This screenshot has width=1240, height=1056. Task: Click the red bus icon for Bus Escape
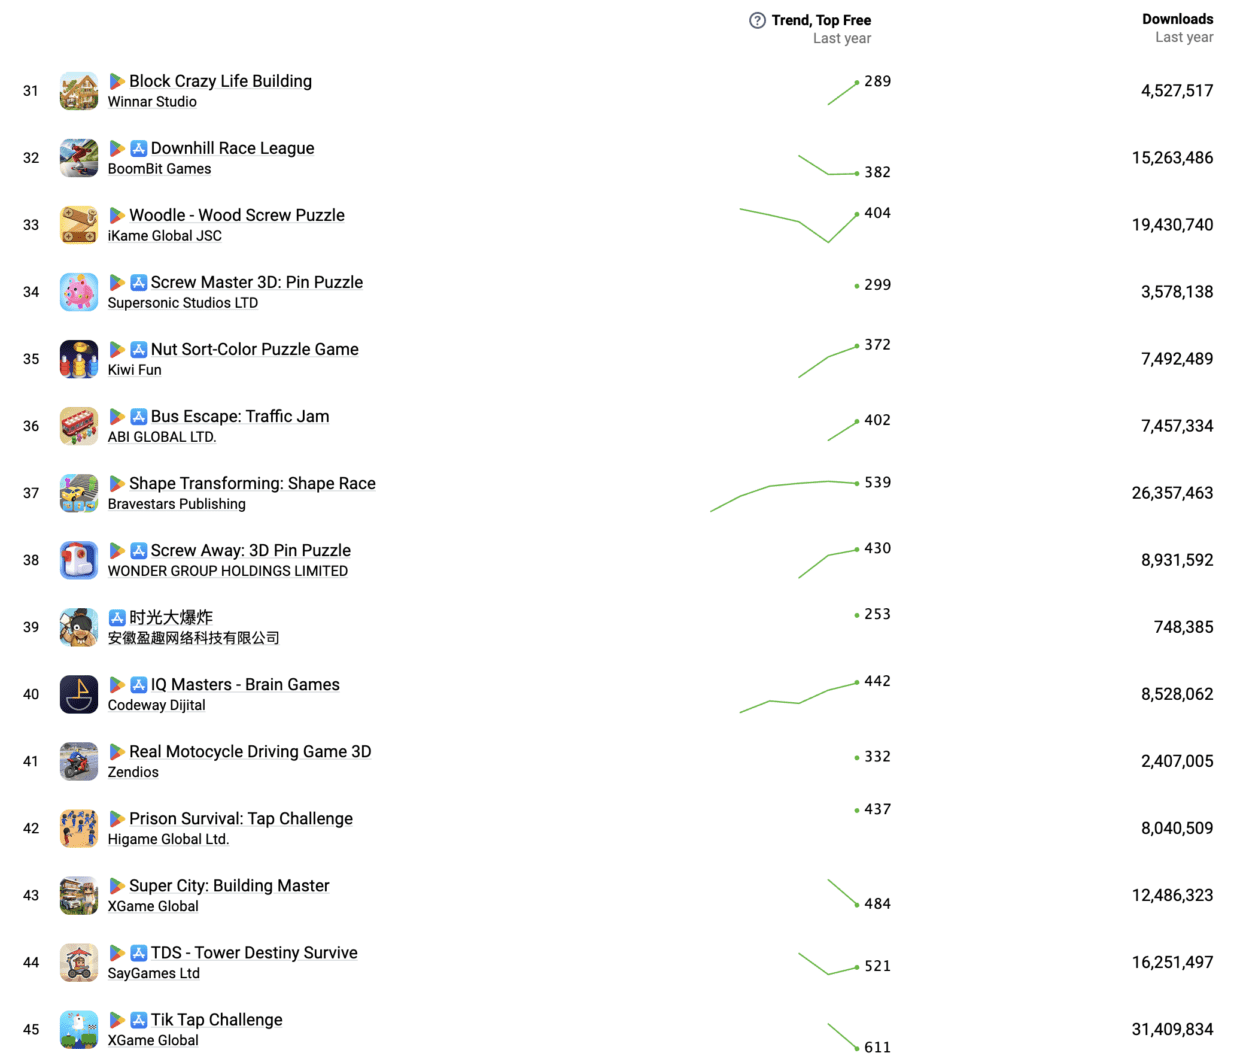point(79,426)
